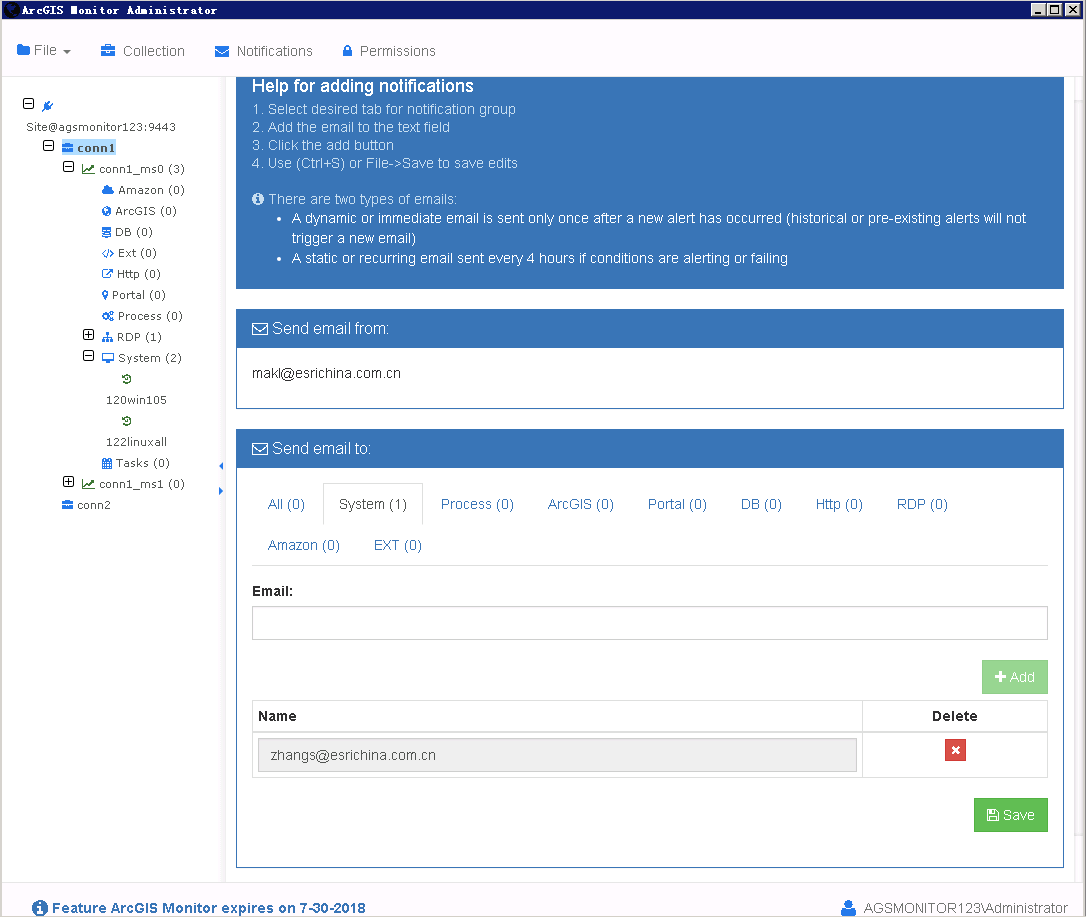Open the Permissions menu
The height and width of the screenshot is (917, 1086).
coord(389,51)
